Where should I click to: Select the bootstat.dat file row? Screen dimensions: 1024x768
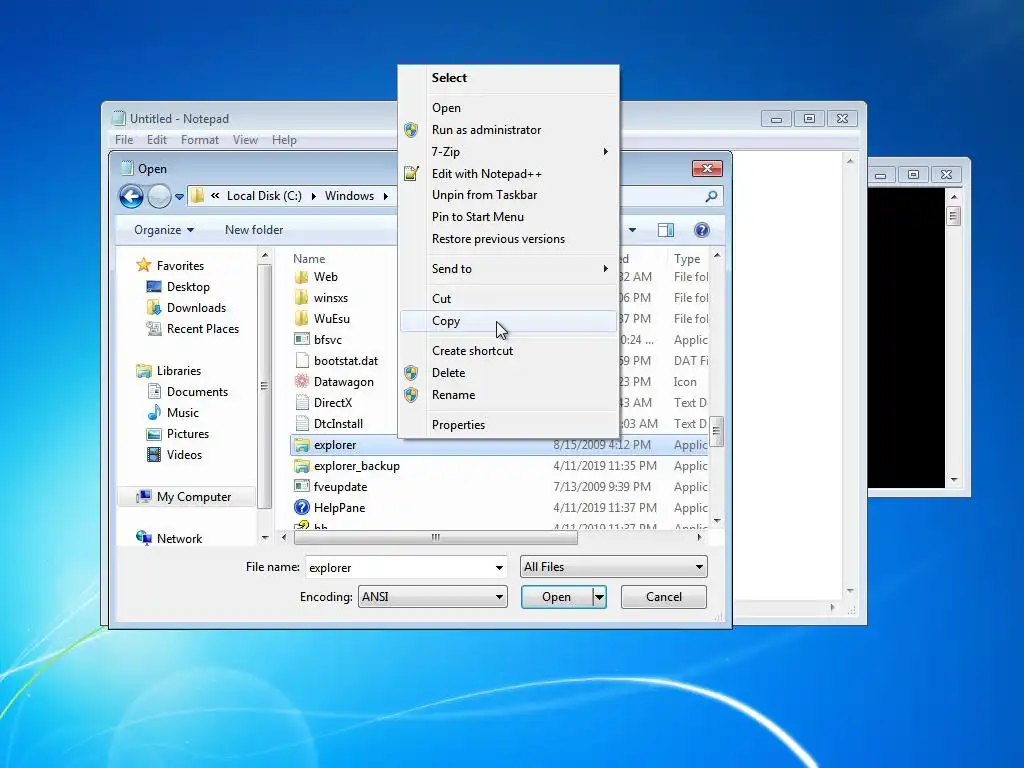pos(500,360)
